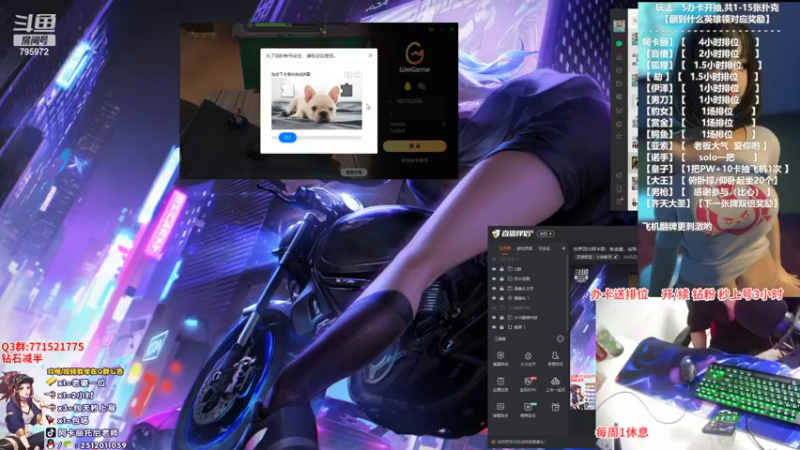Open the cloud-shaped tool in the toolbox
This screenshot has height=450, width=800.
click(555, 381)
